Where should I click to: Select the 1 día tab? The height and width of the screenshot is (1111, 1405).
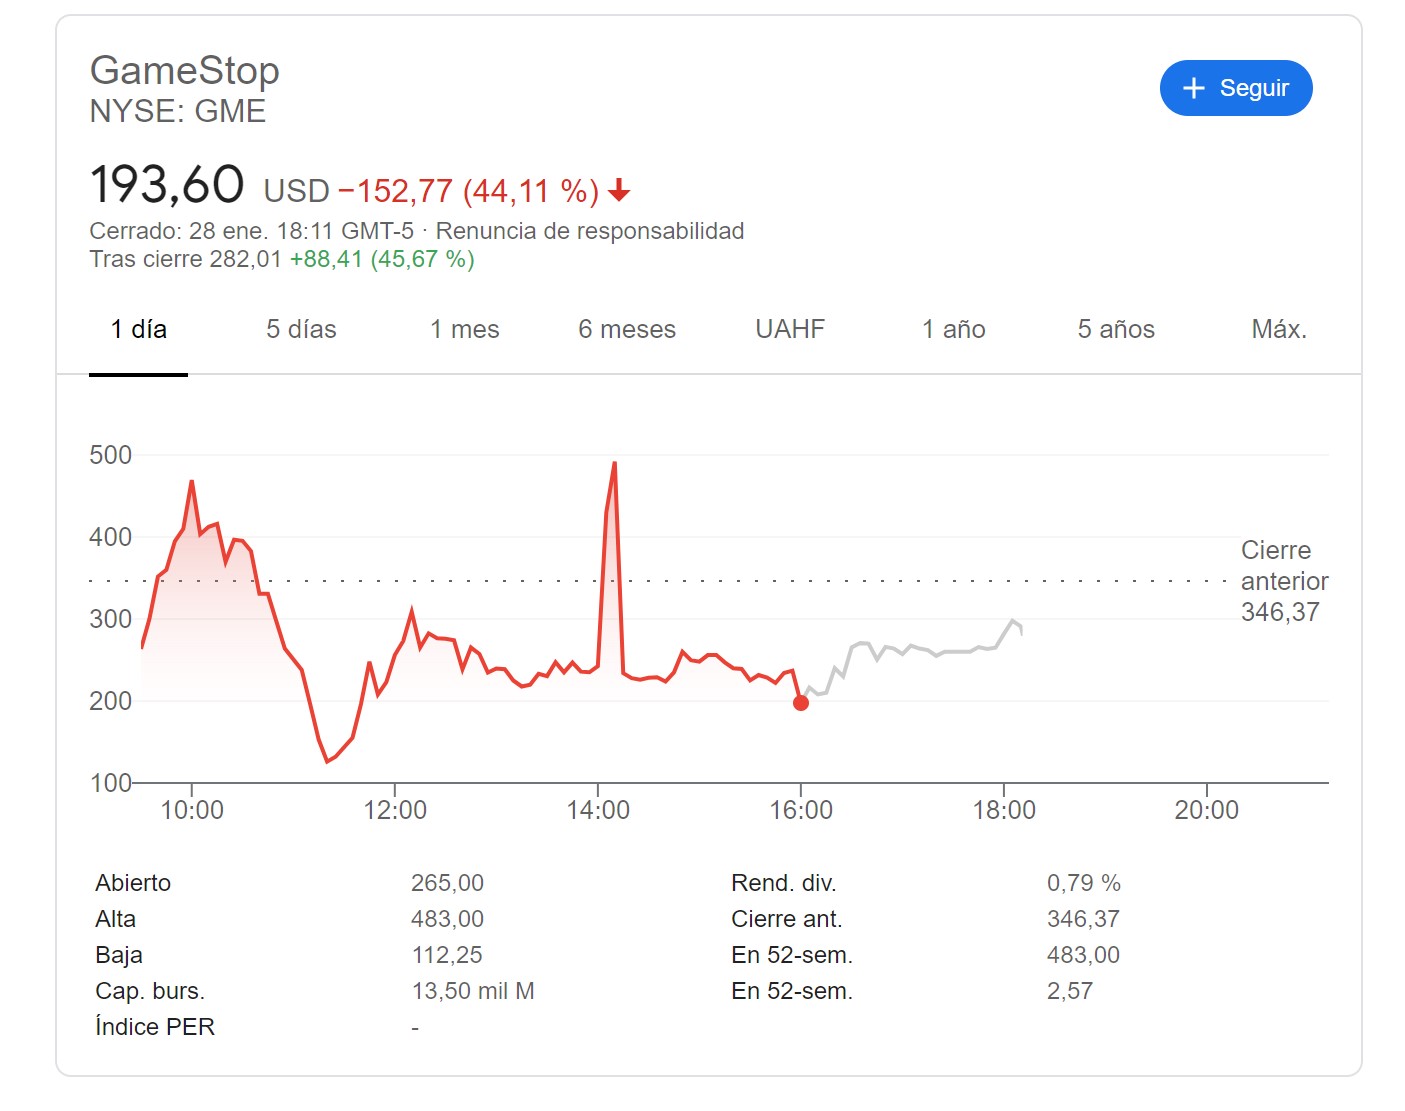138,329
